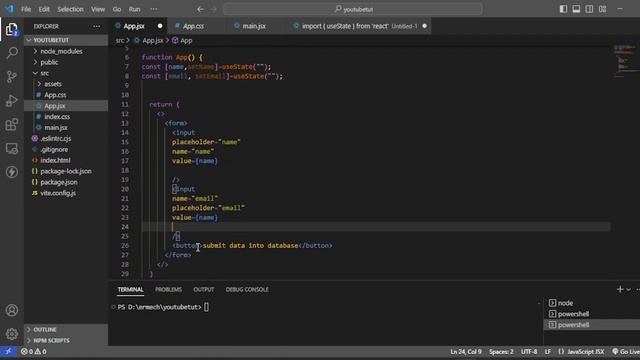Viewport: 640px width, 360px height.
Task: Open index.css in explorer
Action: [66, 116]
